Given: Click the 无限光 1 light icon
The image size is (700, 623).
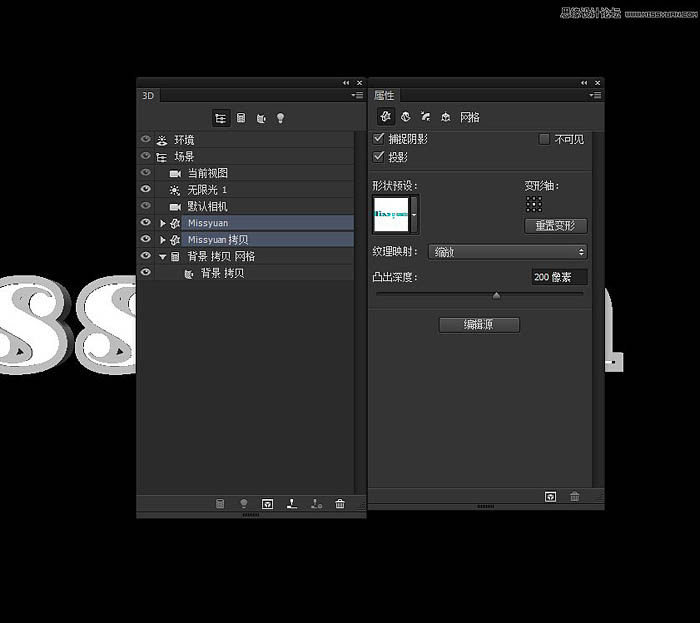Looking at the screenshot, I should click(x=175, y=190).
